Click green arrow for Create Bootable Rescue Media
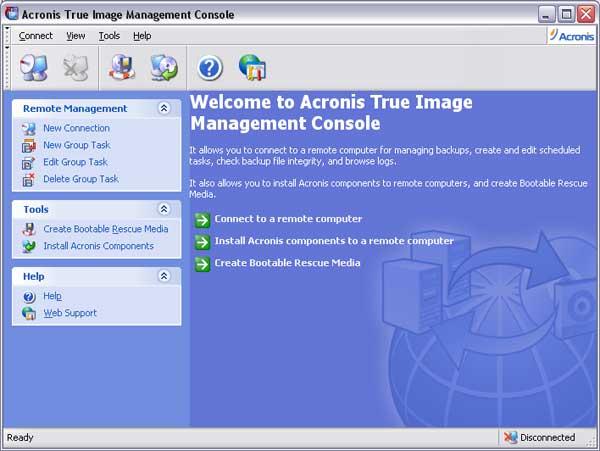 coord(202,264)
